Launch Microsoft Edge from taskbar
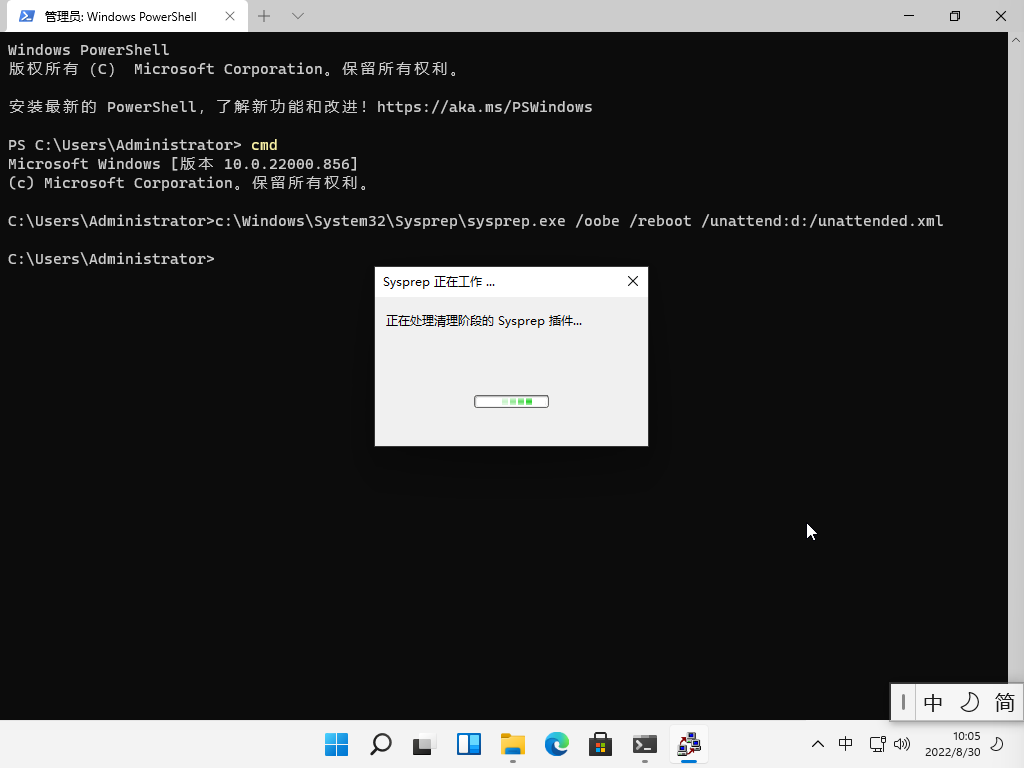The image size is (1024, 768). [556, 744]
